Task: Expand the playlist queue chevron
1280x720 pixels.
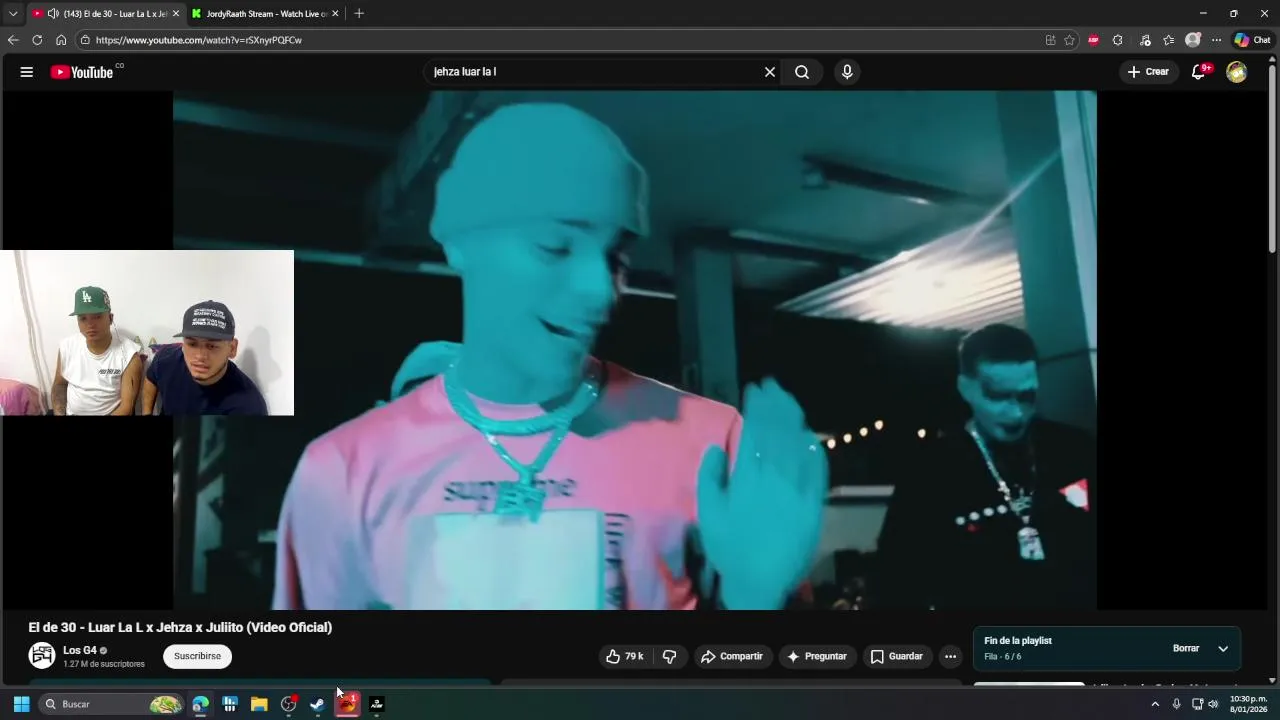Action: click(1223, 648)
